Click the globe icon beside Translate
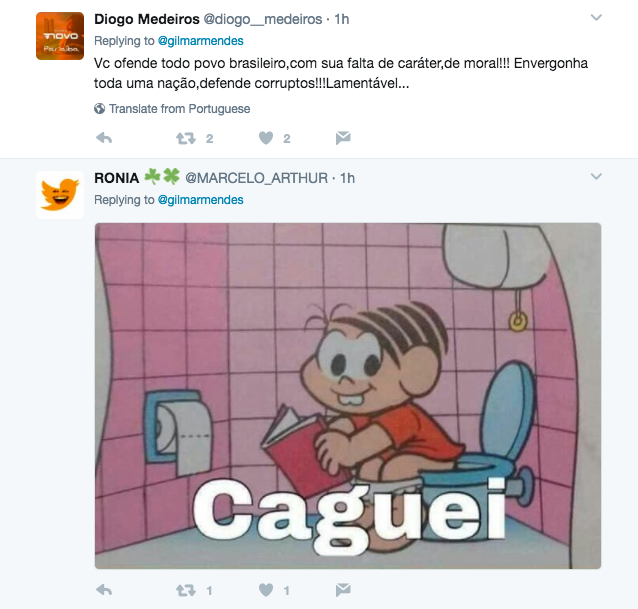The height and width of the screenshot is (609, 638). coord(99,109)
